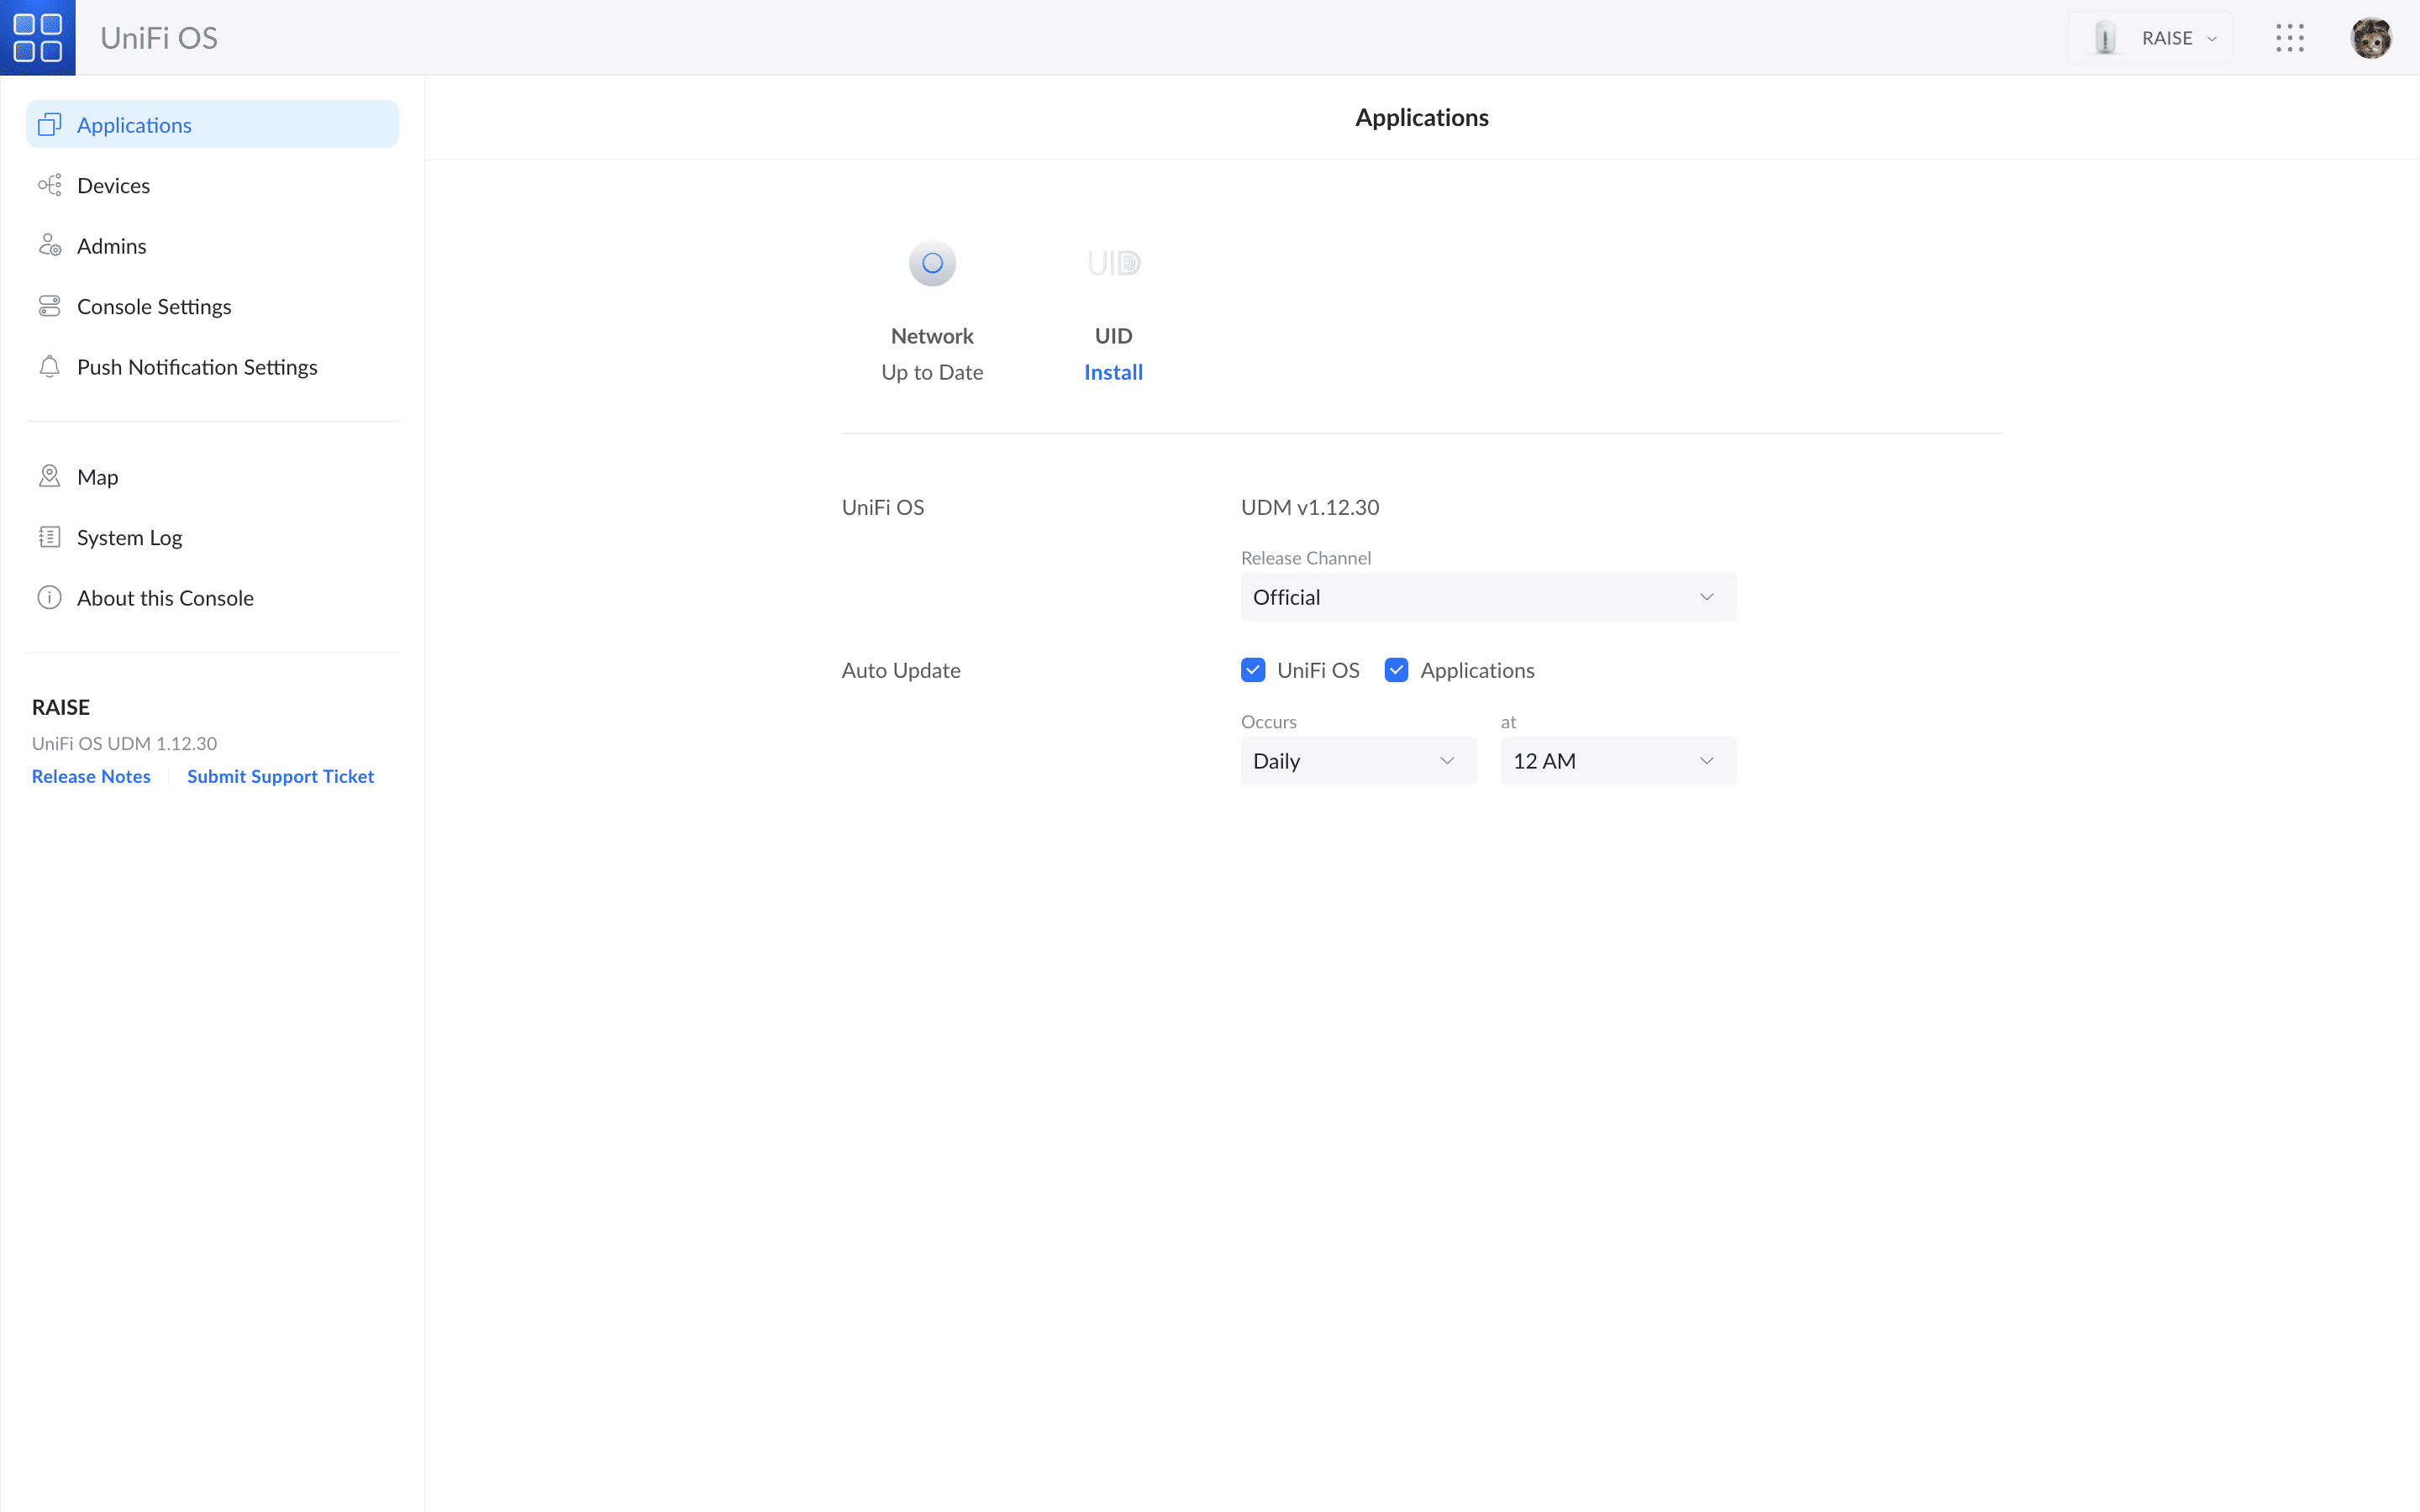The width and height of the screenshot is (2420, 1512).
Task: Open the Occurs Daily dropdown
Action: pos(1358,761)
